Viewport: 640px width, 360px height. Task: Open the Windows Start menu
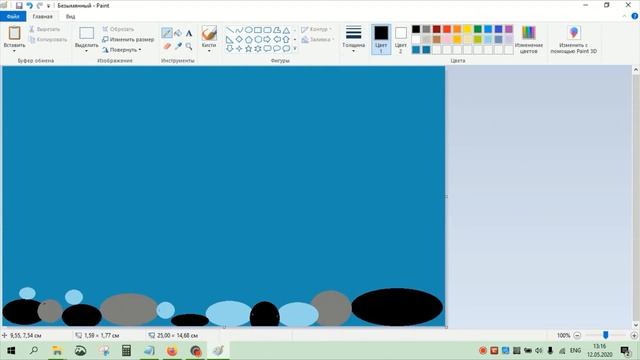(11, 351)
